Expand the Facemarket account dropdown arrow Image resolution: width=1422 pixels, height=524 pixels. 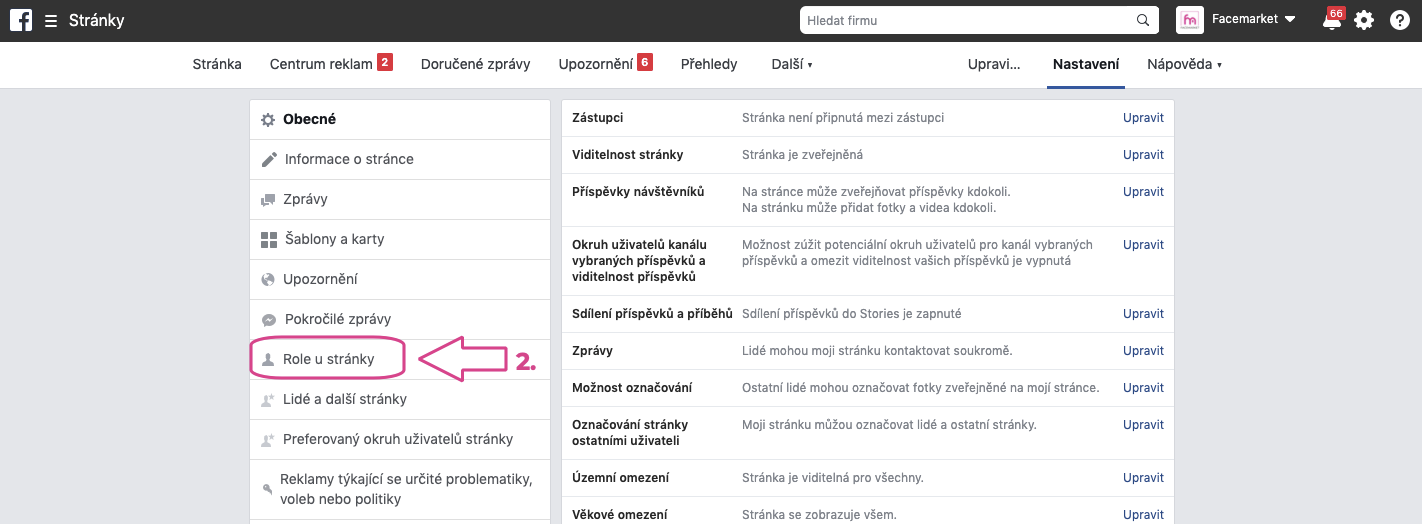[x=1290, y=20]
